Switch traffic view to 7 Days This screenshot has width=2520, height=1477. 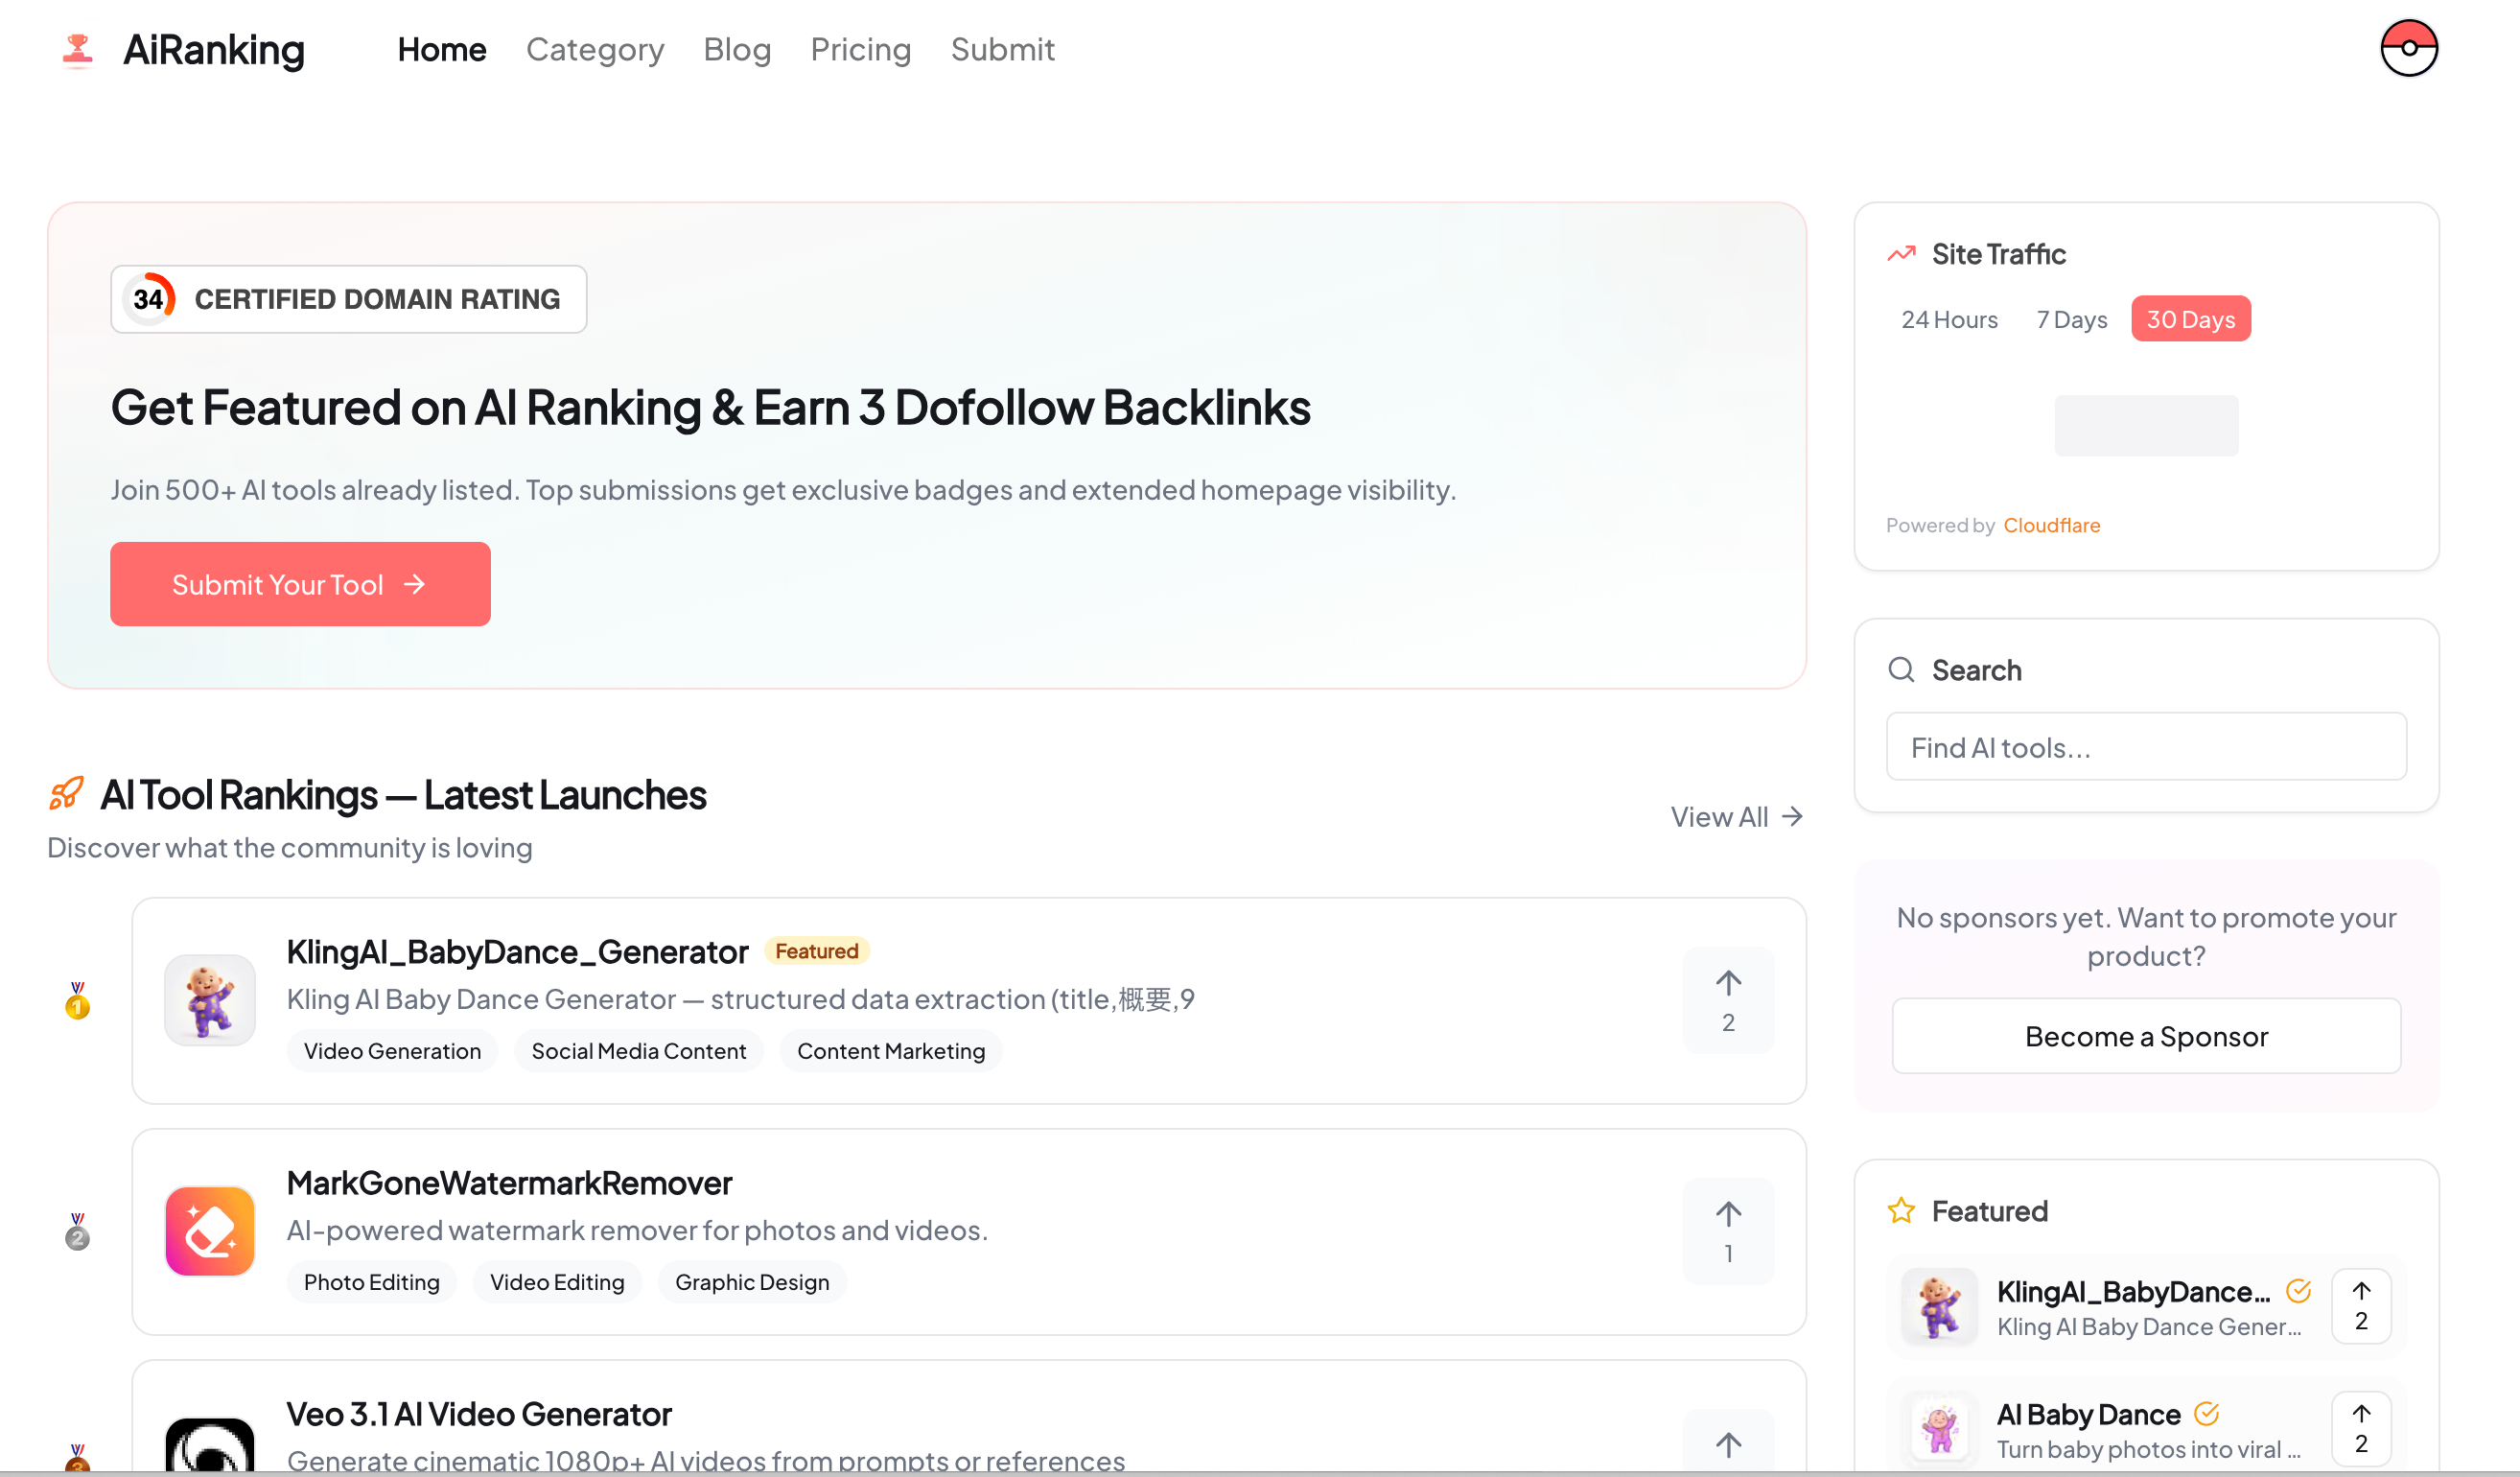point(2071,318)
